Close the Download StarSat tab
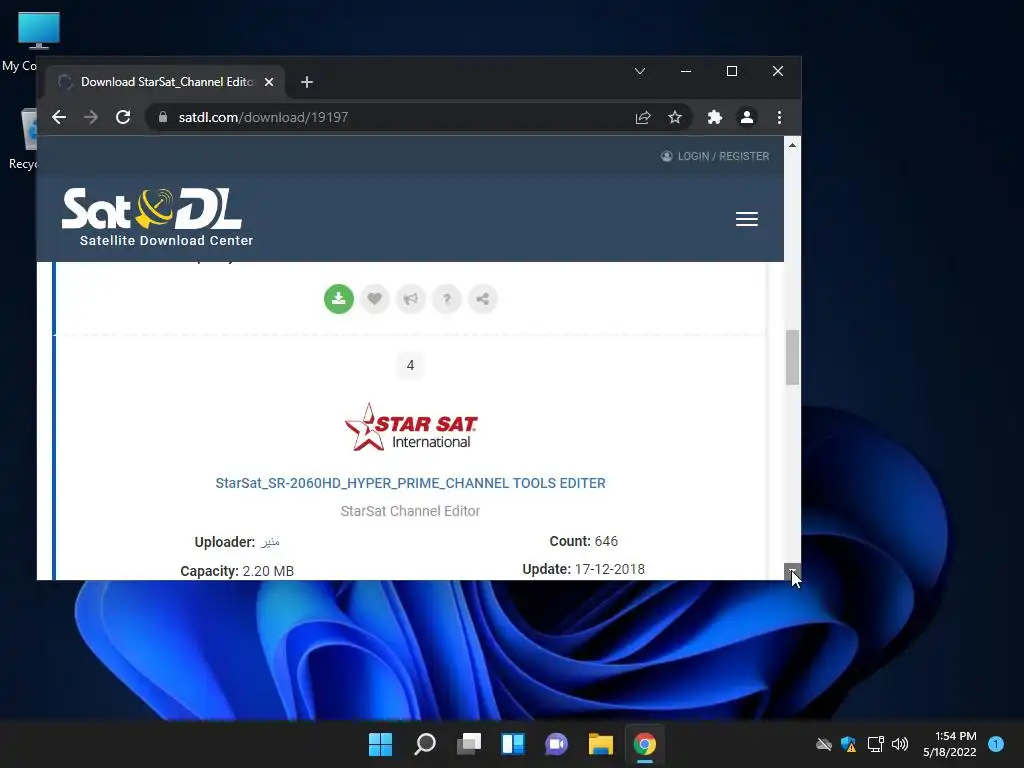Image resolution: width=1024 pixels, height=768 pixels. (269, 82)
